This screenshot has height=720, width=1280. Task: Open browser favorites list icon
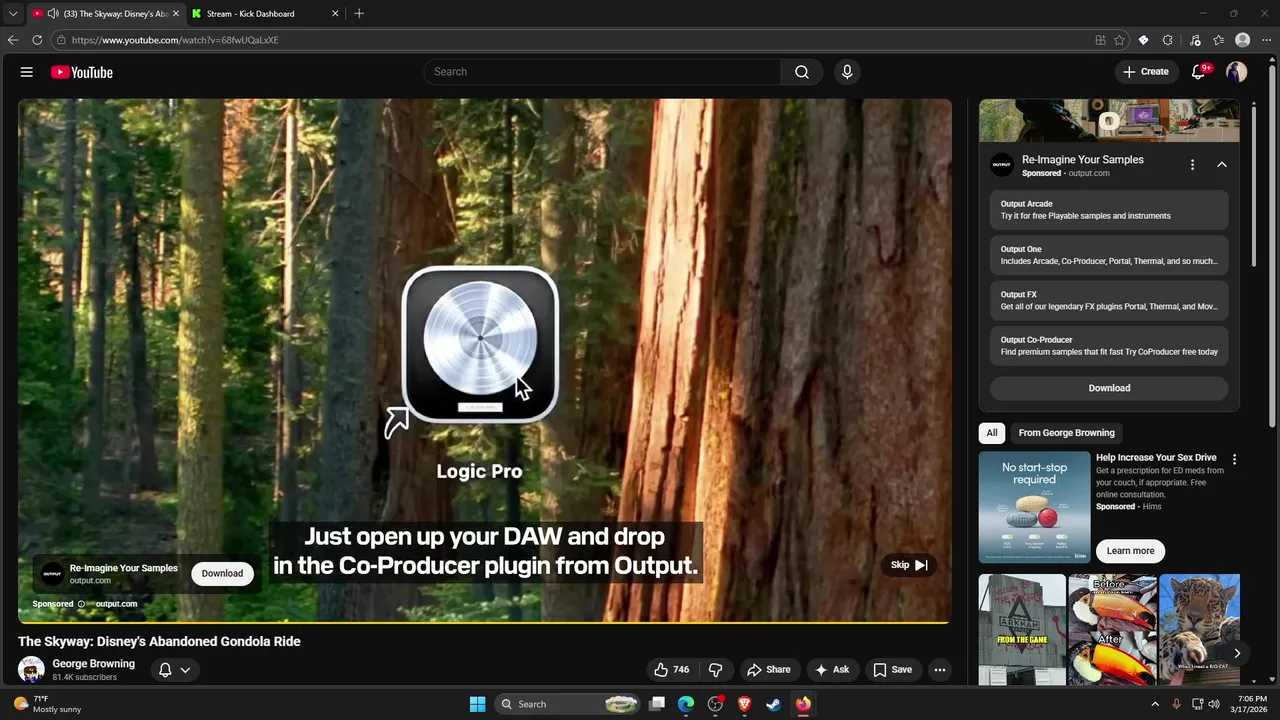click(1218, 40)
